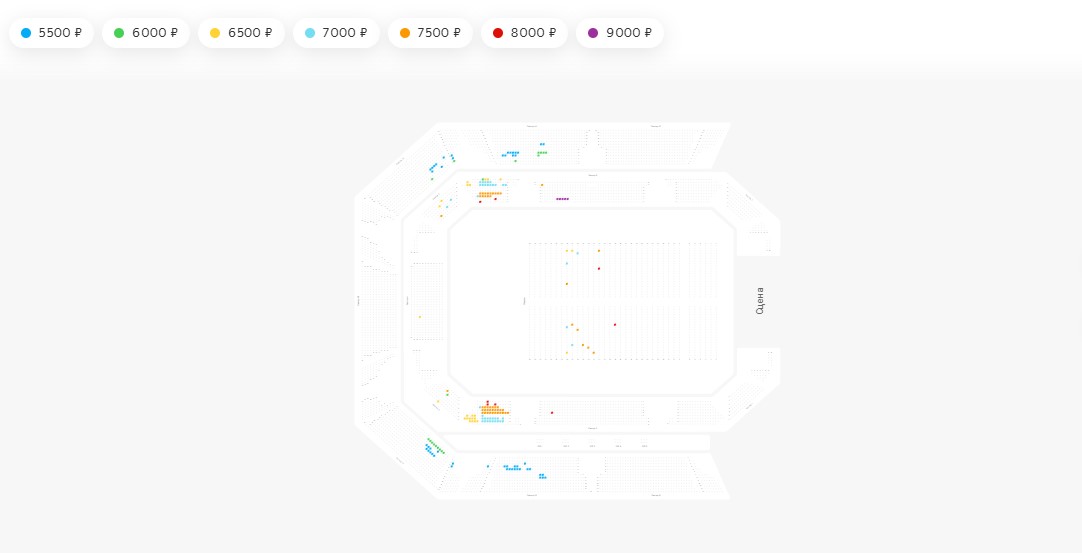Viewport: 1082px width, 553px height.
Task: Select the red floor seat nearest the stage
Action: click(615, 325)
